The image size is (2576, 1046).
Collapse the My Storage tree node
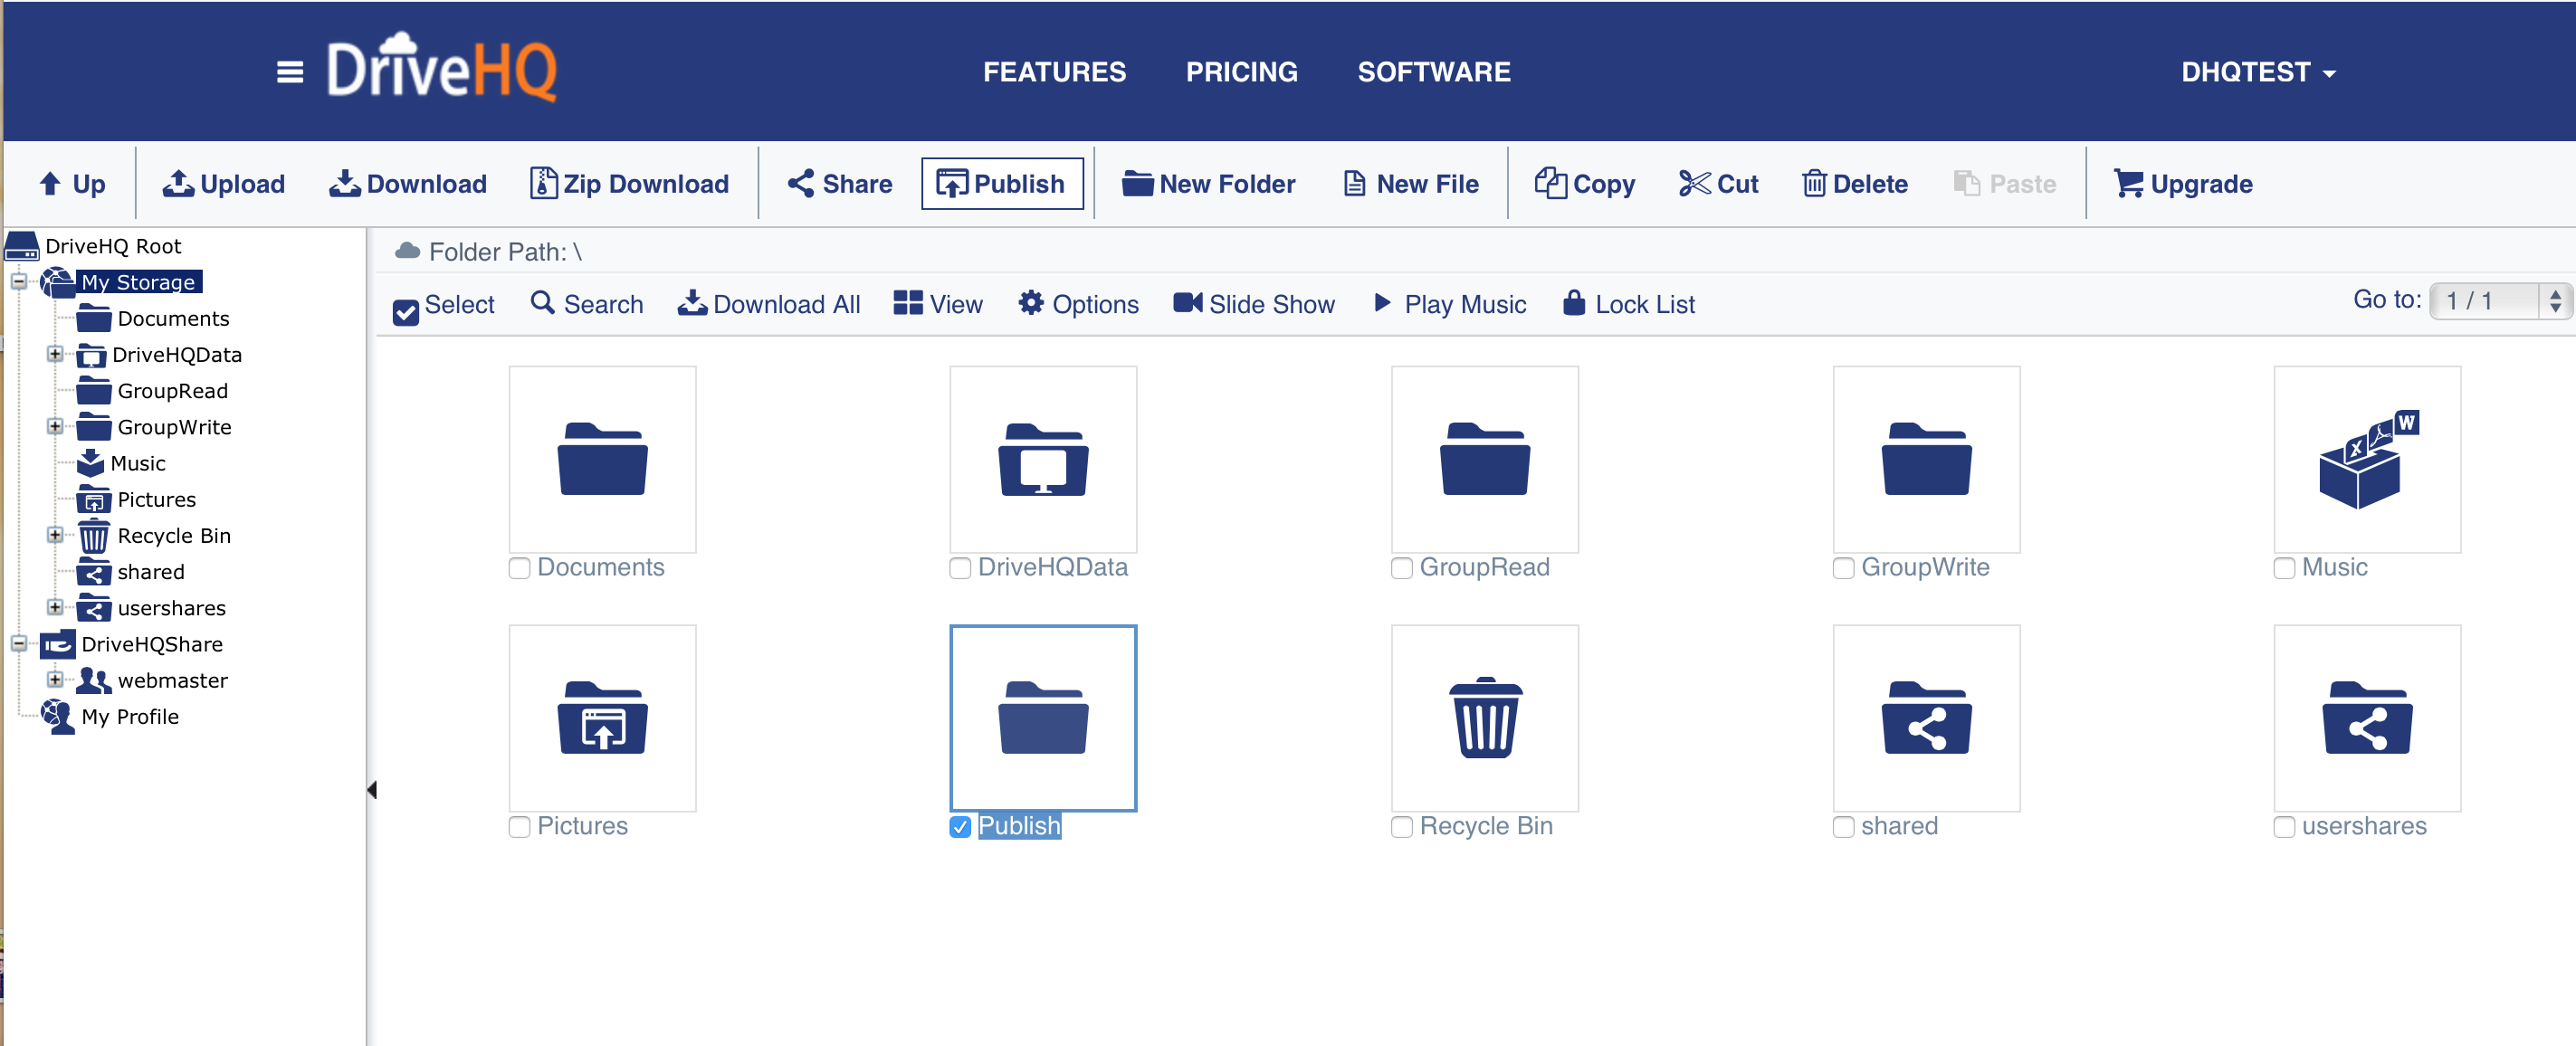click(x=19, y=282)
